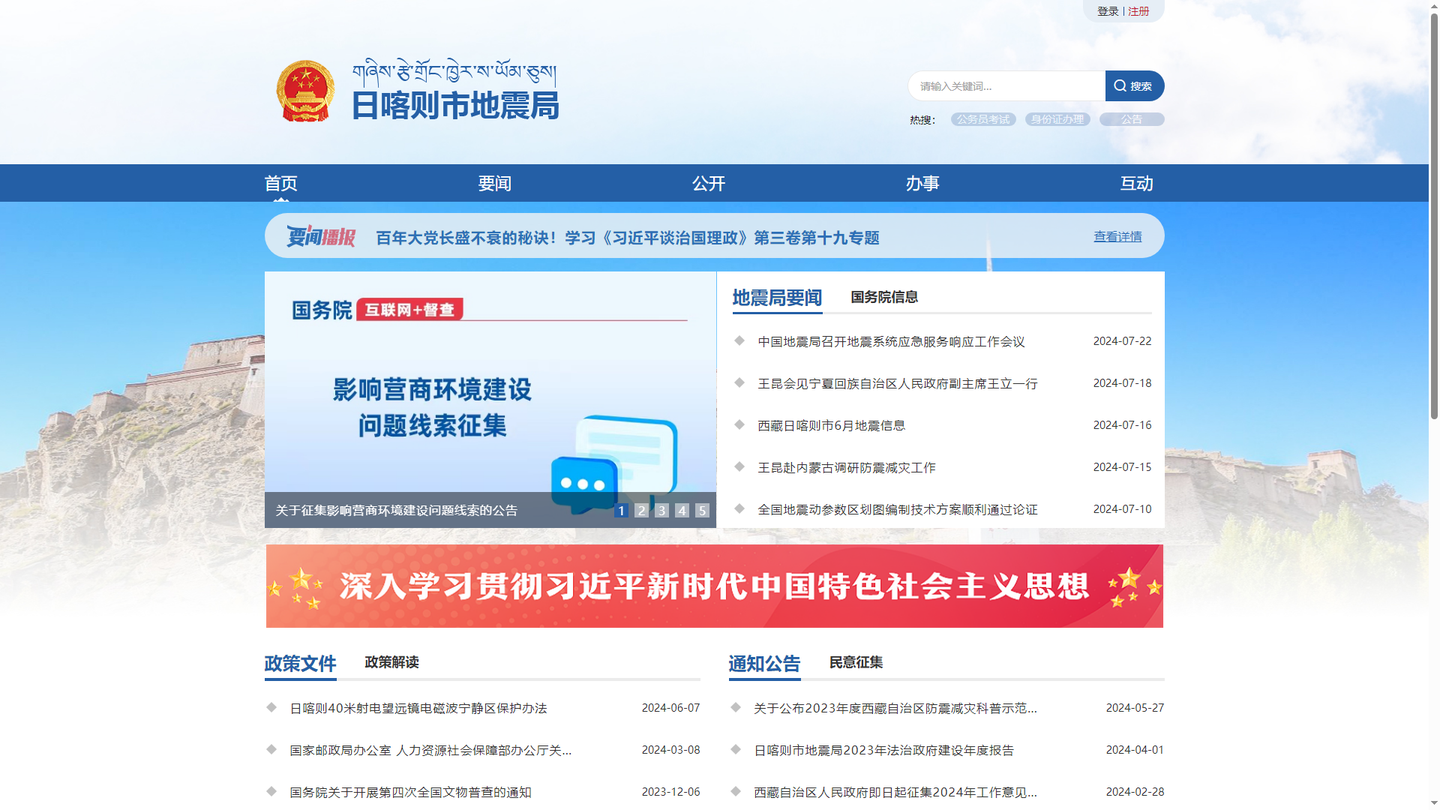Open 互动 navigation menu item
The height and width of the screenshot is (810, 1440).
(1137, 183)
